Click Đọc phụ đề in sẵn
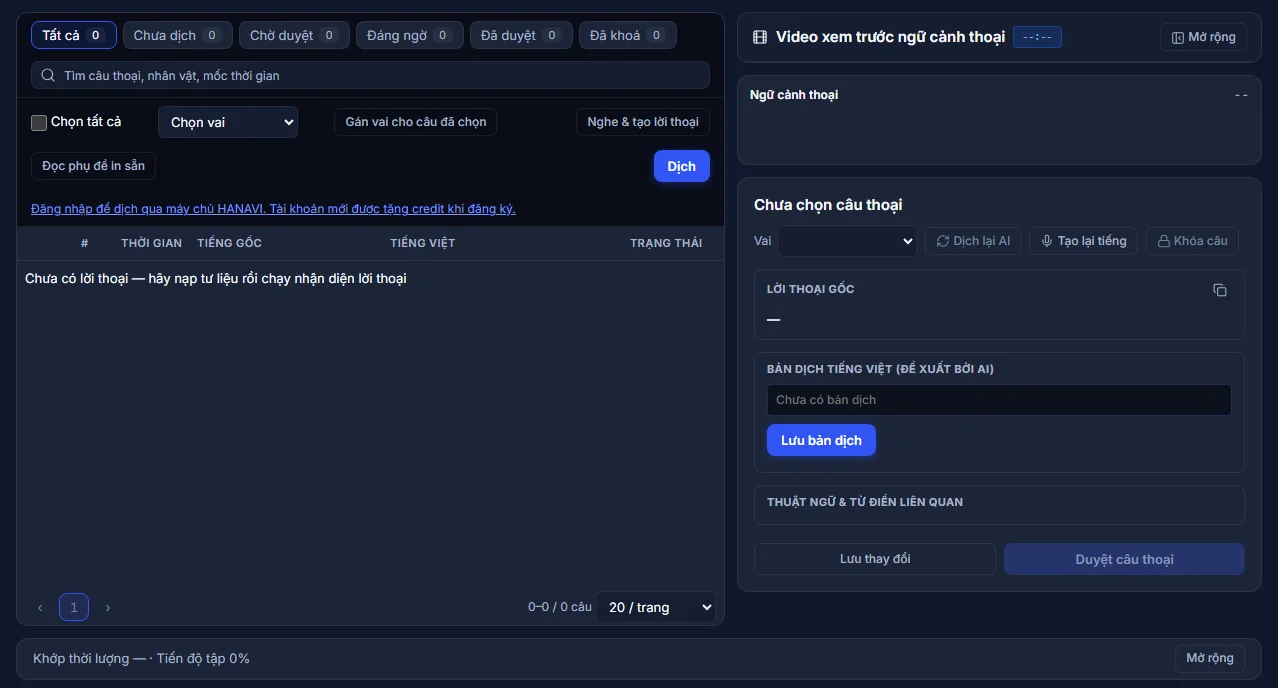The height and width of the screenshot is (688, 1278). coord(93,166)
